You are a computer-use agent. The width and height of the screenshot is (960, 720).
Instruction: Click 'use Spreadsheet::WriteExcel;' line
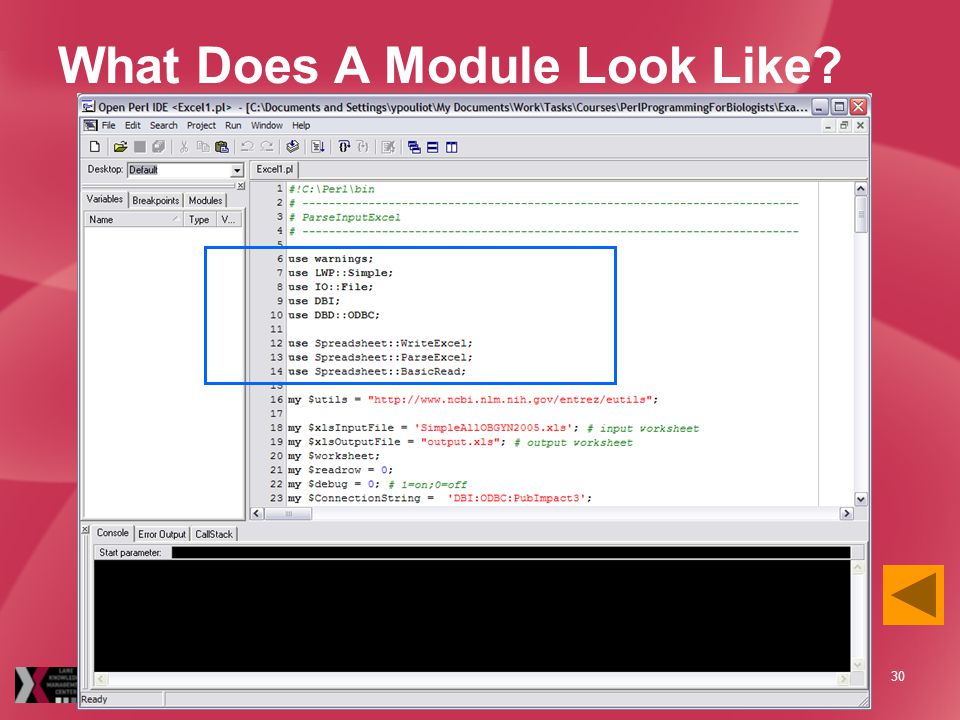[380, 343]
